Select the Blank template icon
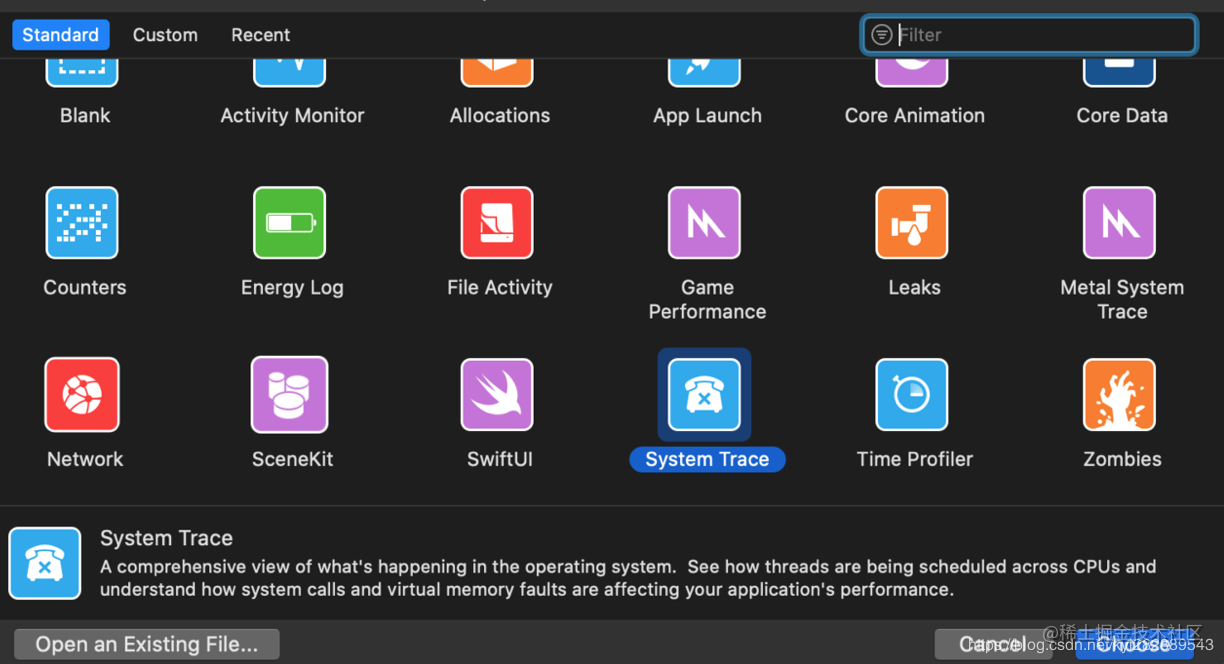This screenshot has height=664, width=1224. pos(82,73)
